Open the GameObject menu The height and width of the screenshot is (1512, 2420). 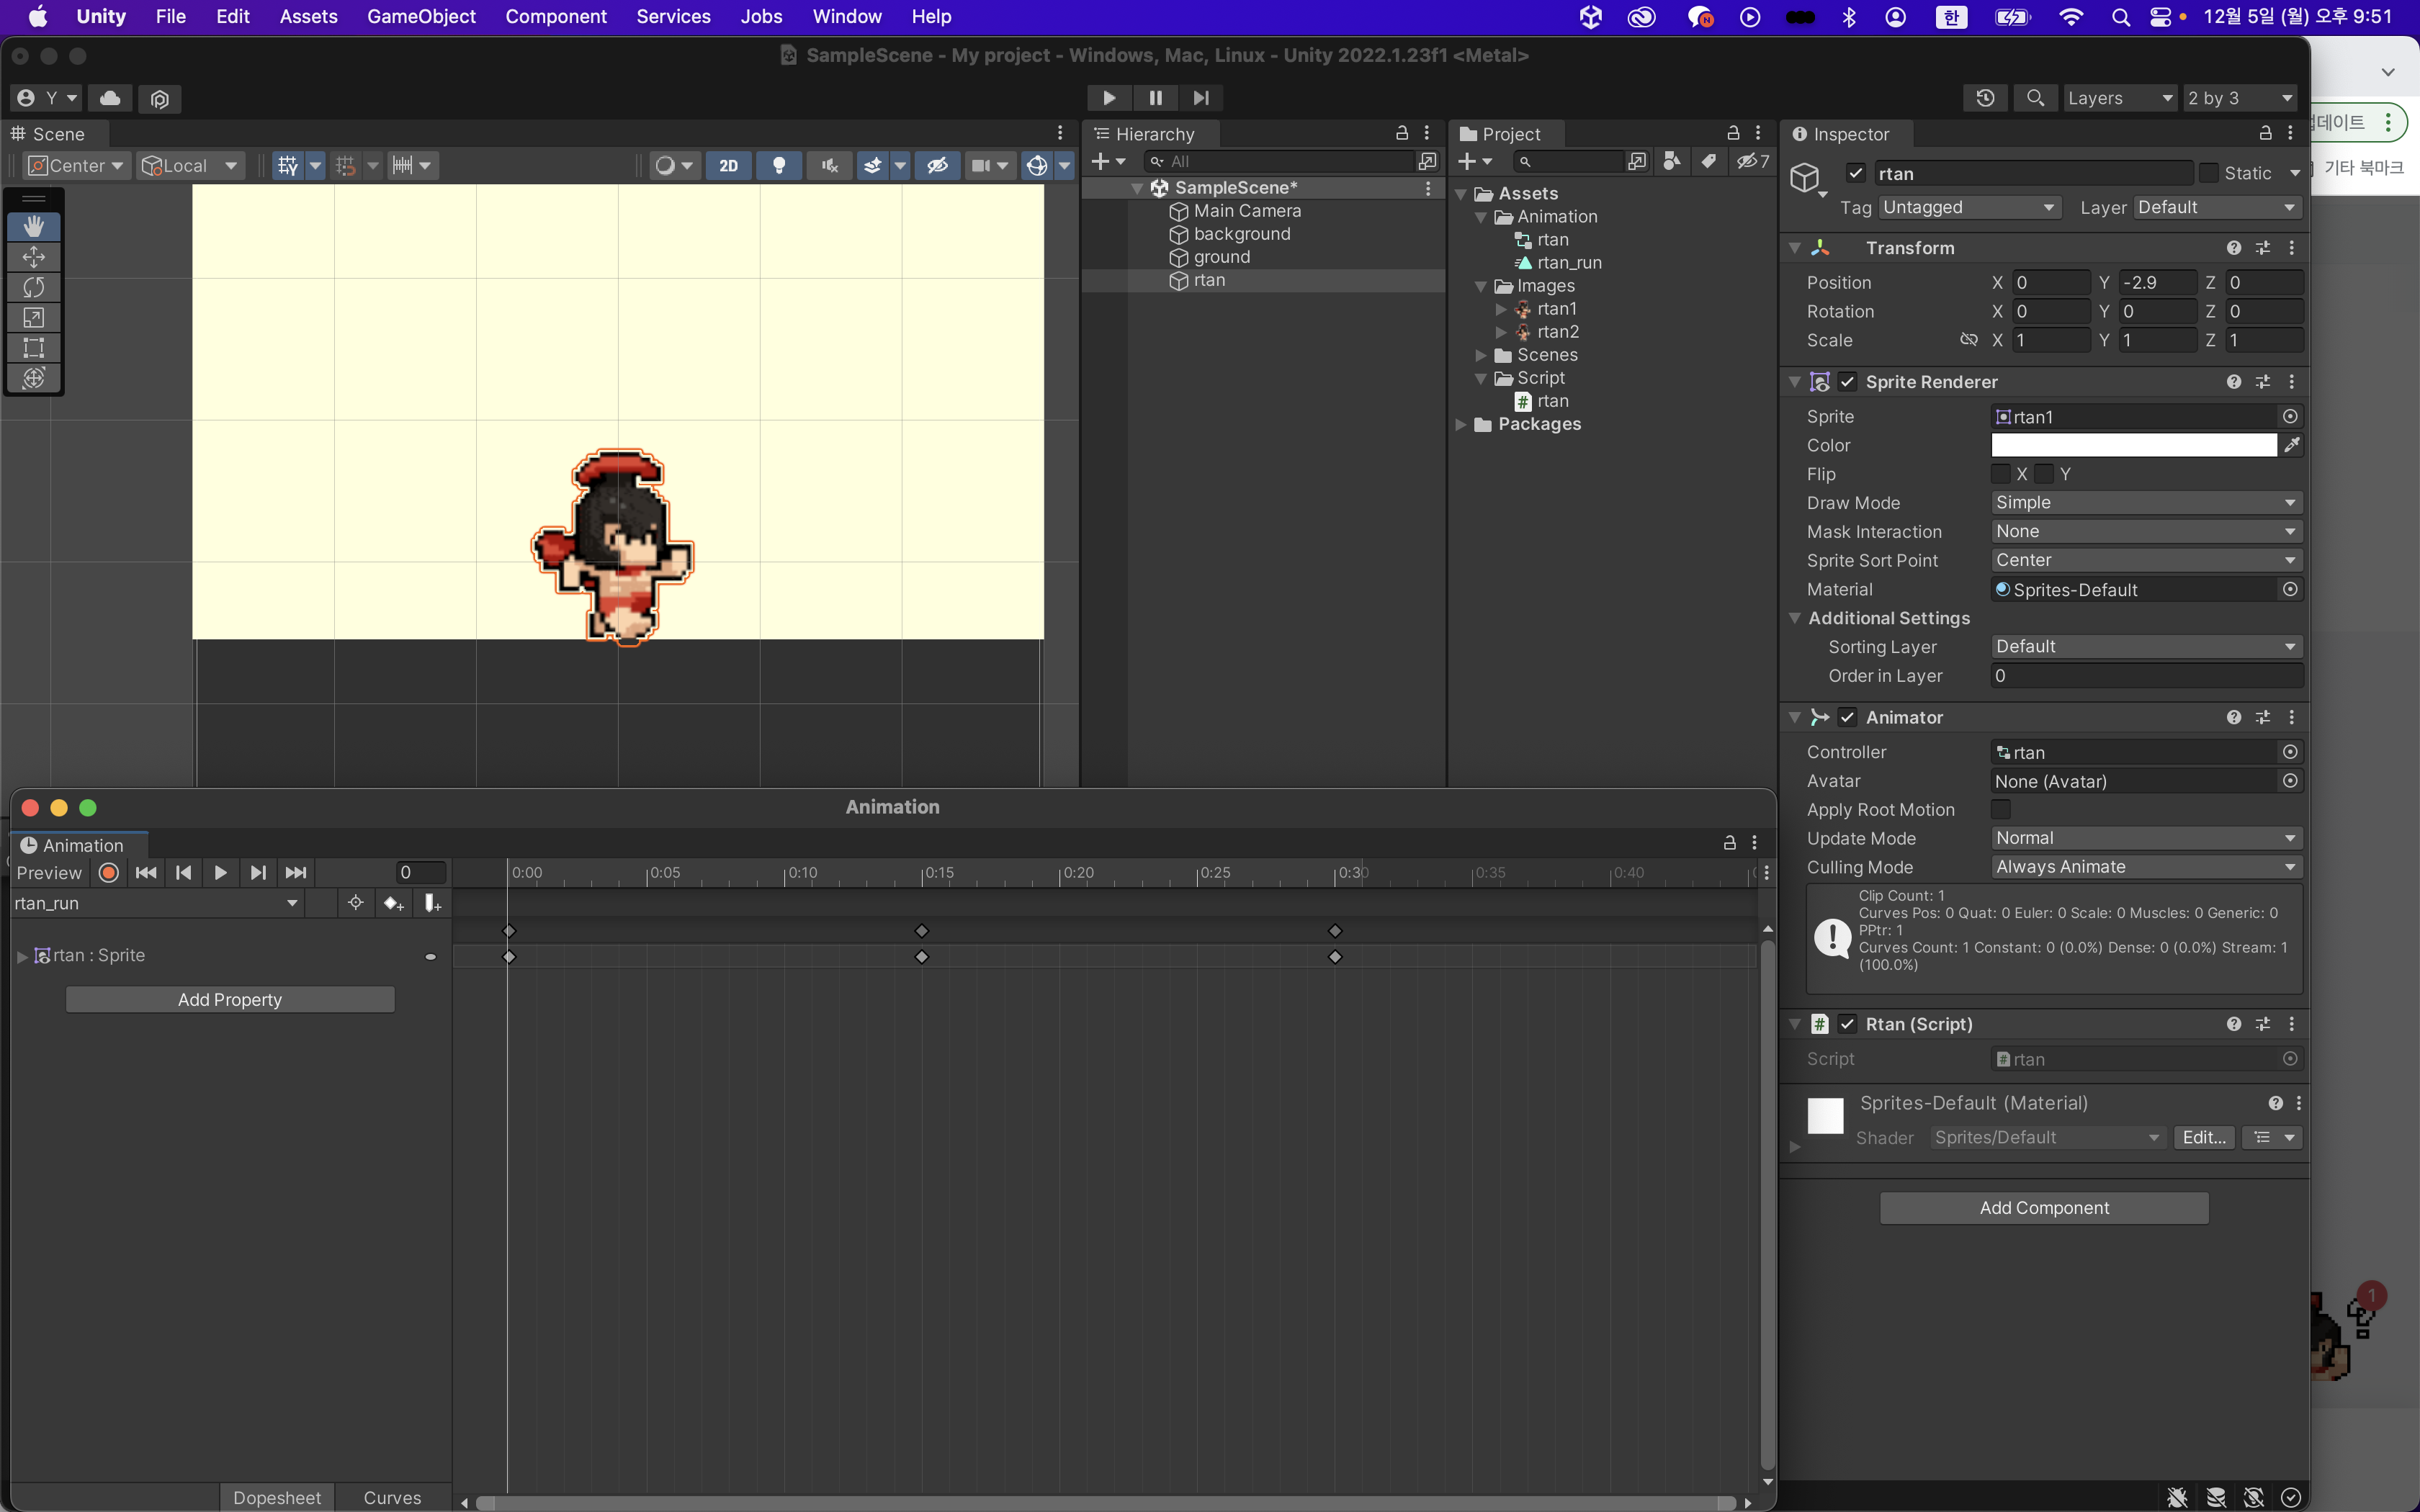pos(421,17)
